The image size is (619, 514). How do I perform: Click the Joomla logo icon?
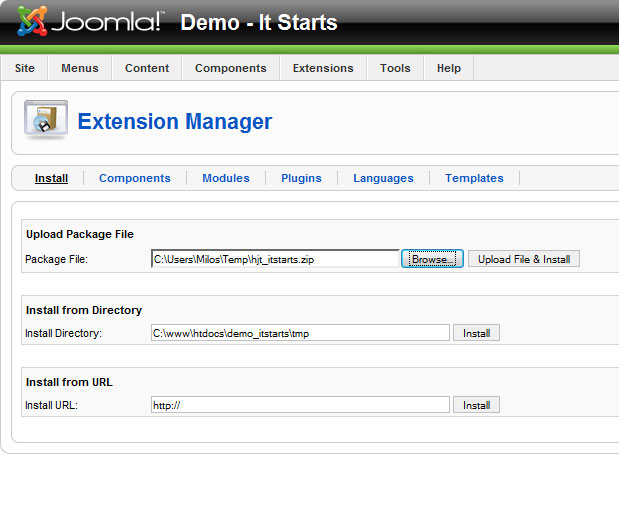point(32,21)
